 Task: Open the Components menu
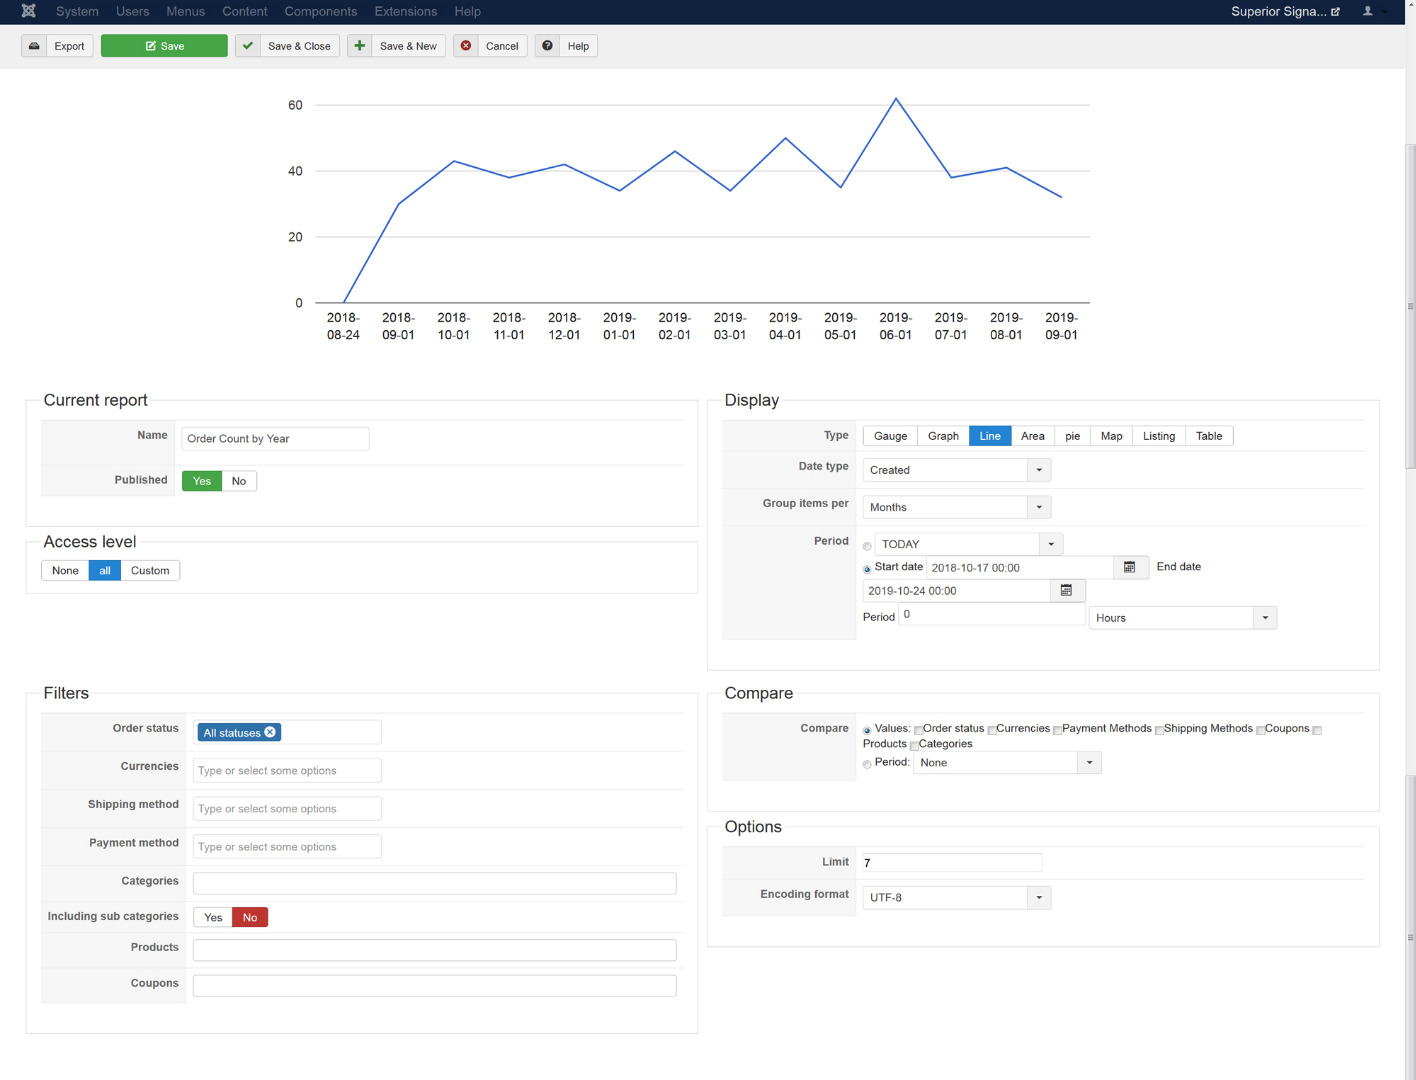tap(320, 11)
